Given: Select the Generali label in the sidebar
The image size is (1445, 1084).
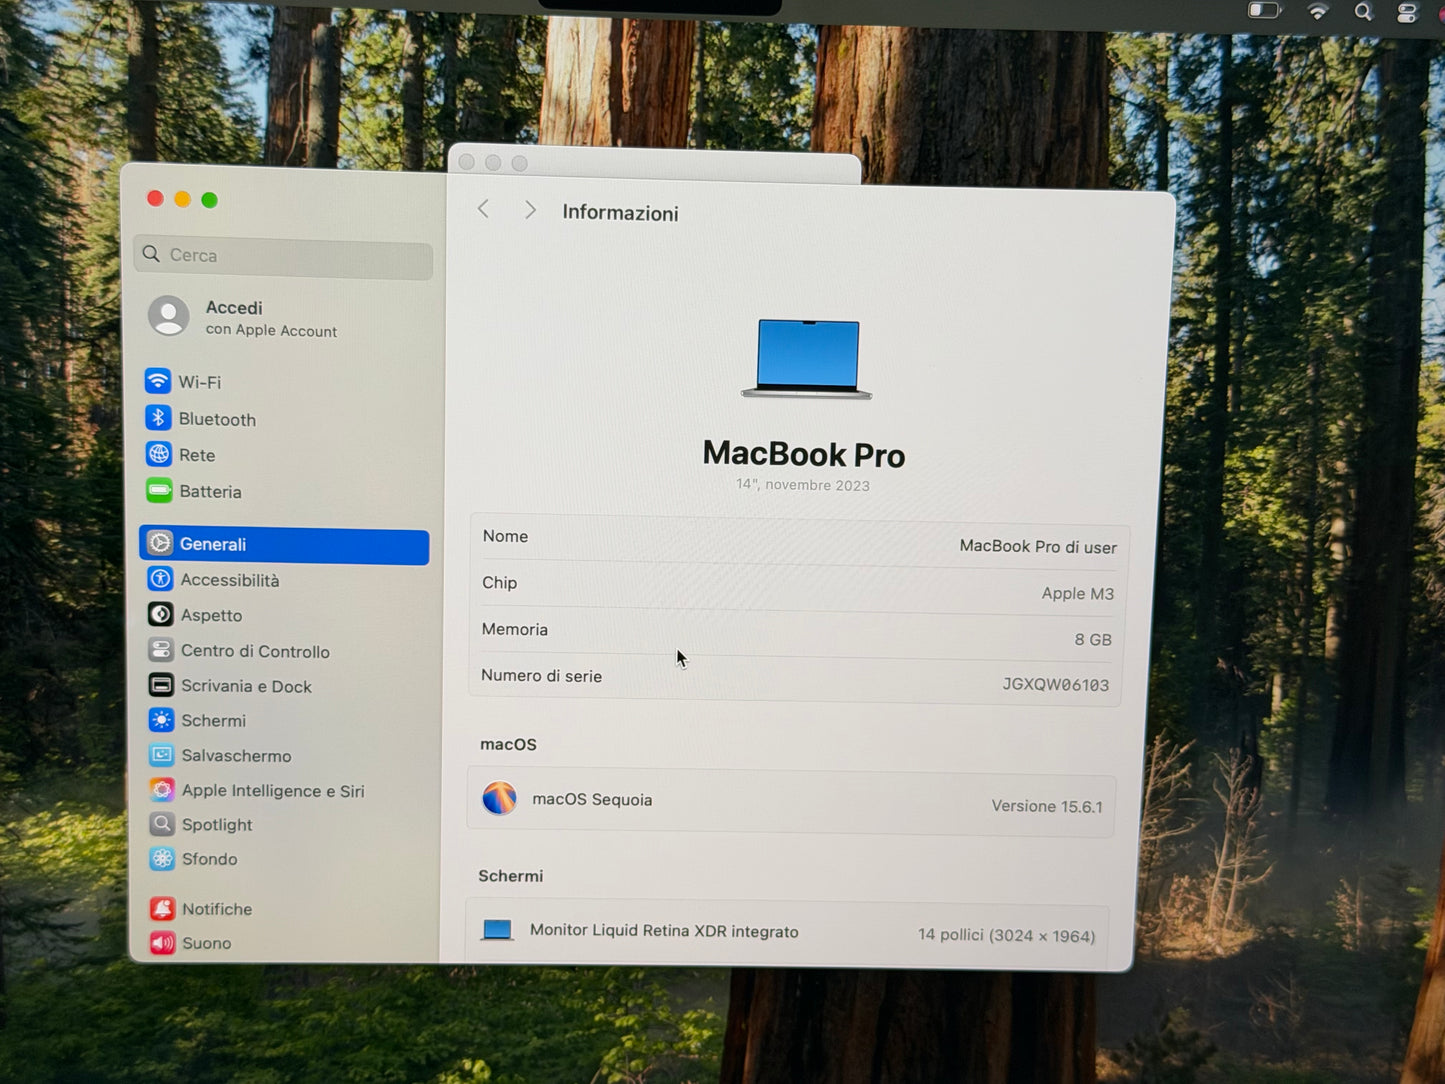Looking at the screenshot, I should coord(213,544).
